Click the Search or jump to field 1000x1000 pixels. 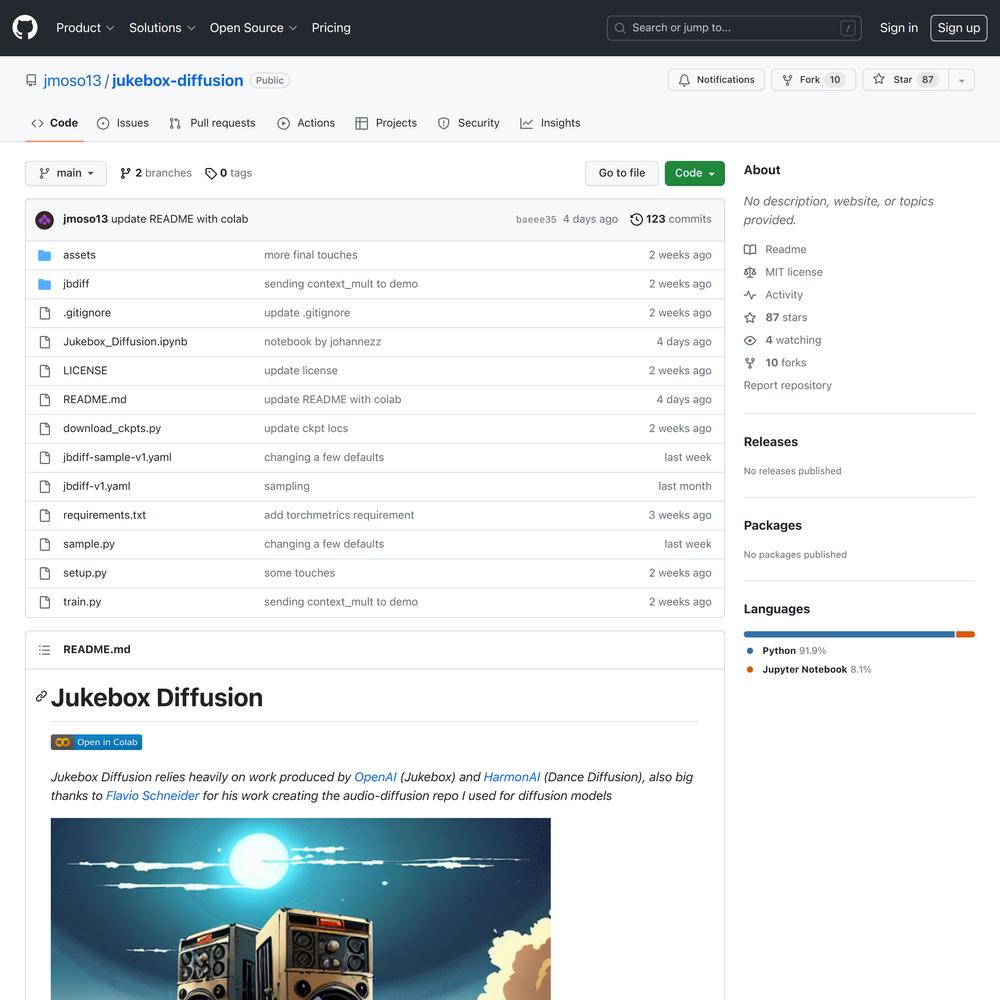[x=734, y=28]
